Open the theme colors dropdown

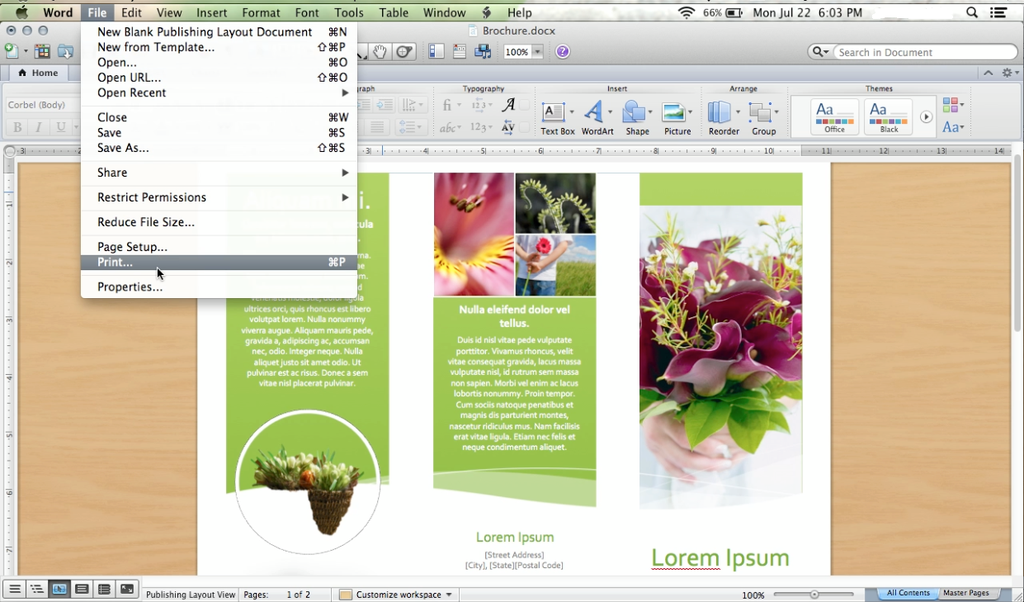tap(953, 104)
